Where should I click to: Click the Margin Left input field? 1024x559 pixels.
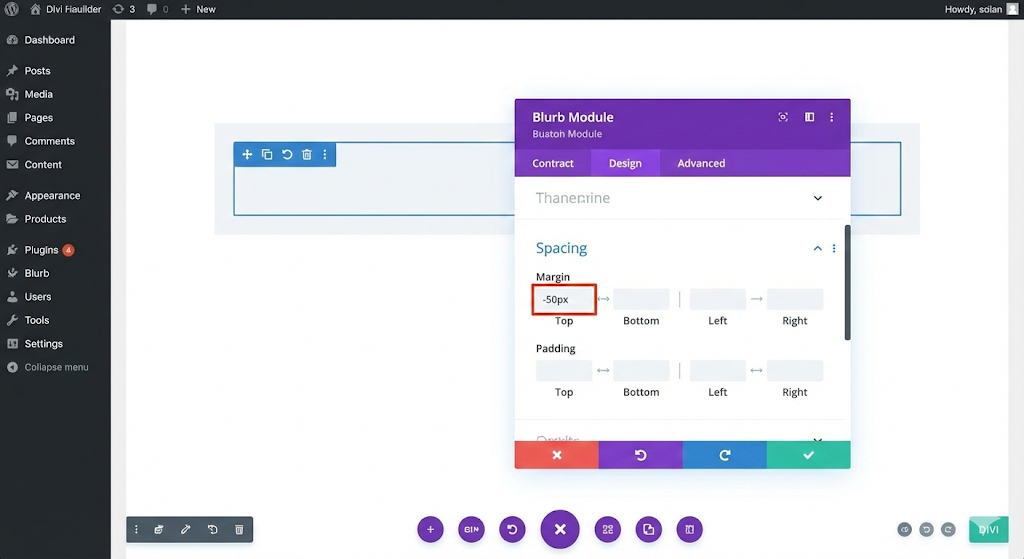click(718, 299)
